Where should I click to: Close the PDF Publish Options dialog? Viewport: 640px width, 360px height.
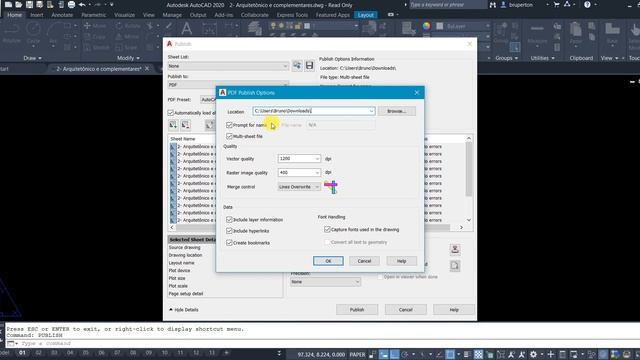(417, 93)
